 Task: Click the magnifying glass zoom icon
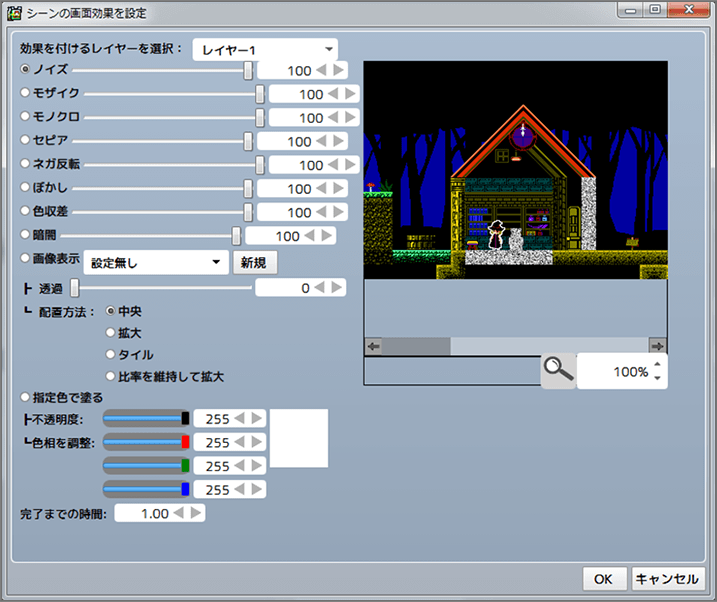[558, 370]
